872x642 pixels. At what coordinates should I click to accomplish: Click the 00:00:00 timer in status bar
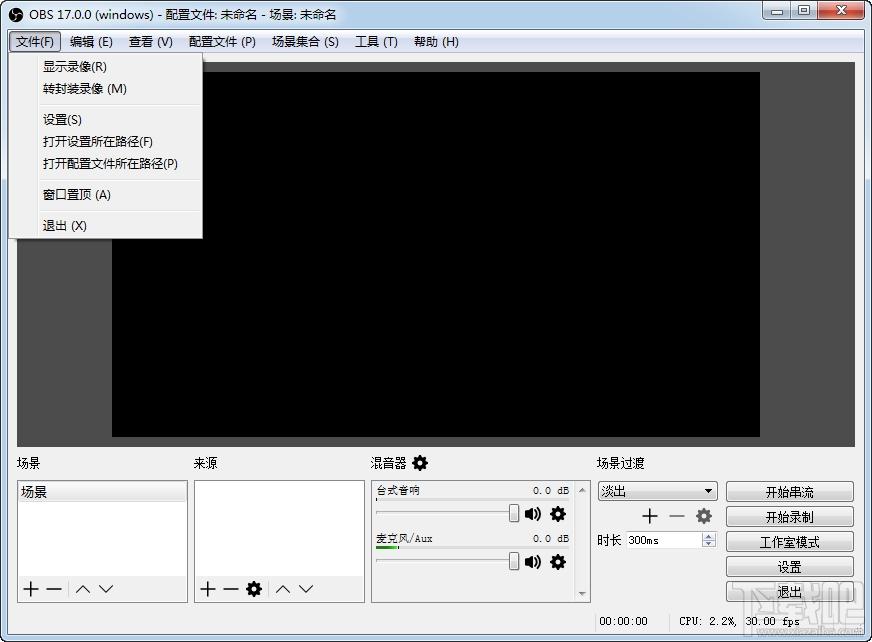[x=623, y=621]
